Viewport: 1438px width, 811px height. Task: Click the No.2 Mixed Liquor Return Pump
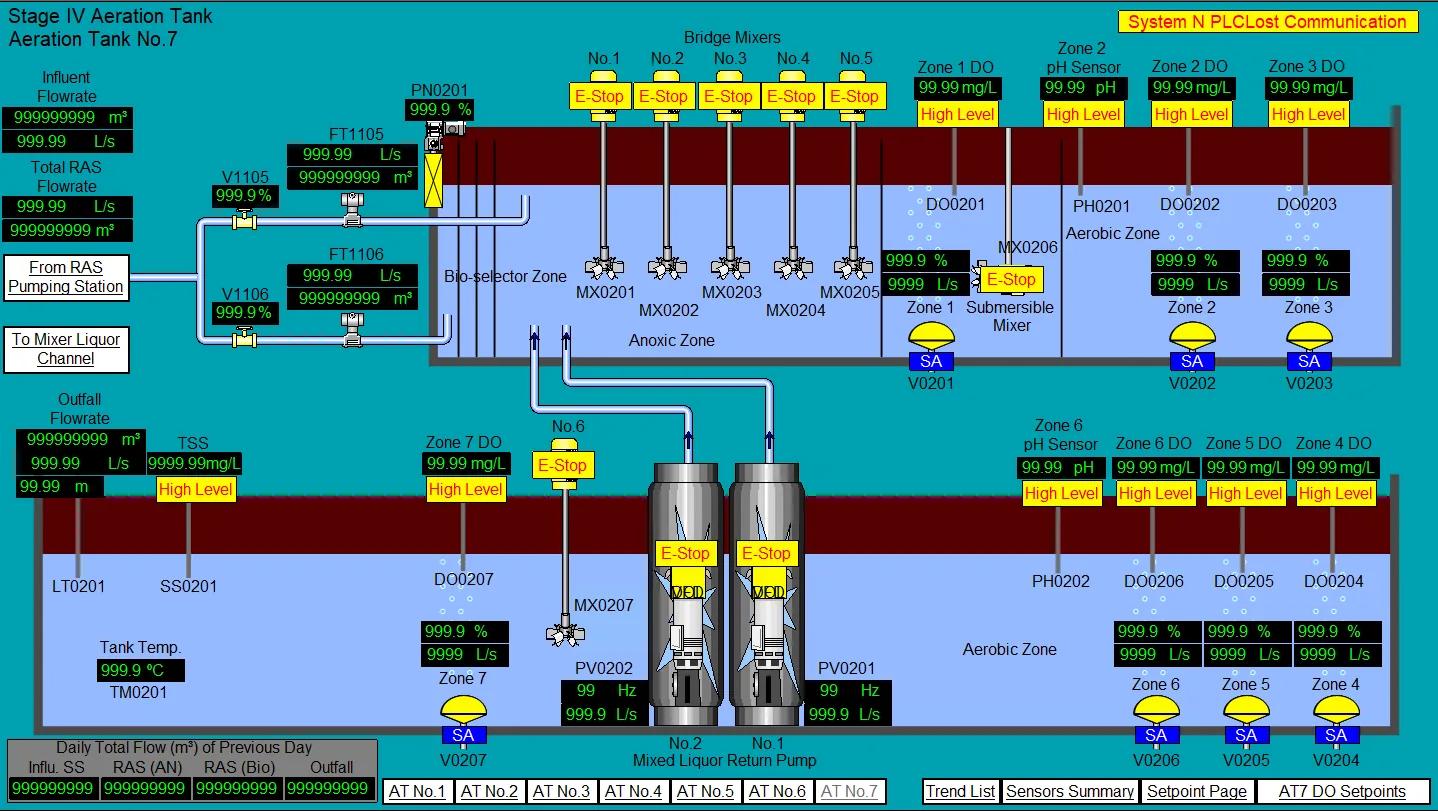[686, 595]
